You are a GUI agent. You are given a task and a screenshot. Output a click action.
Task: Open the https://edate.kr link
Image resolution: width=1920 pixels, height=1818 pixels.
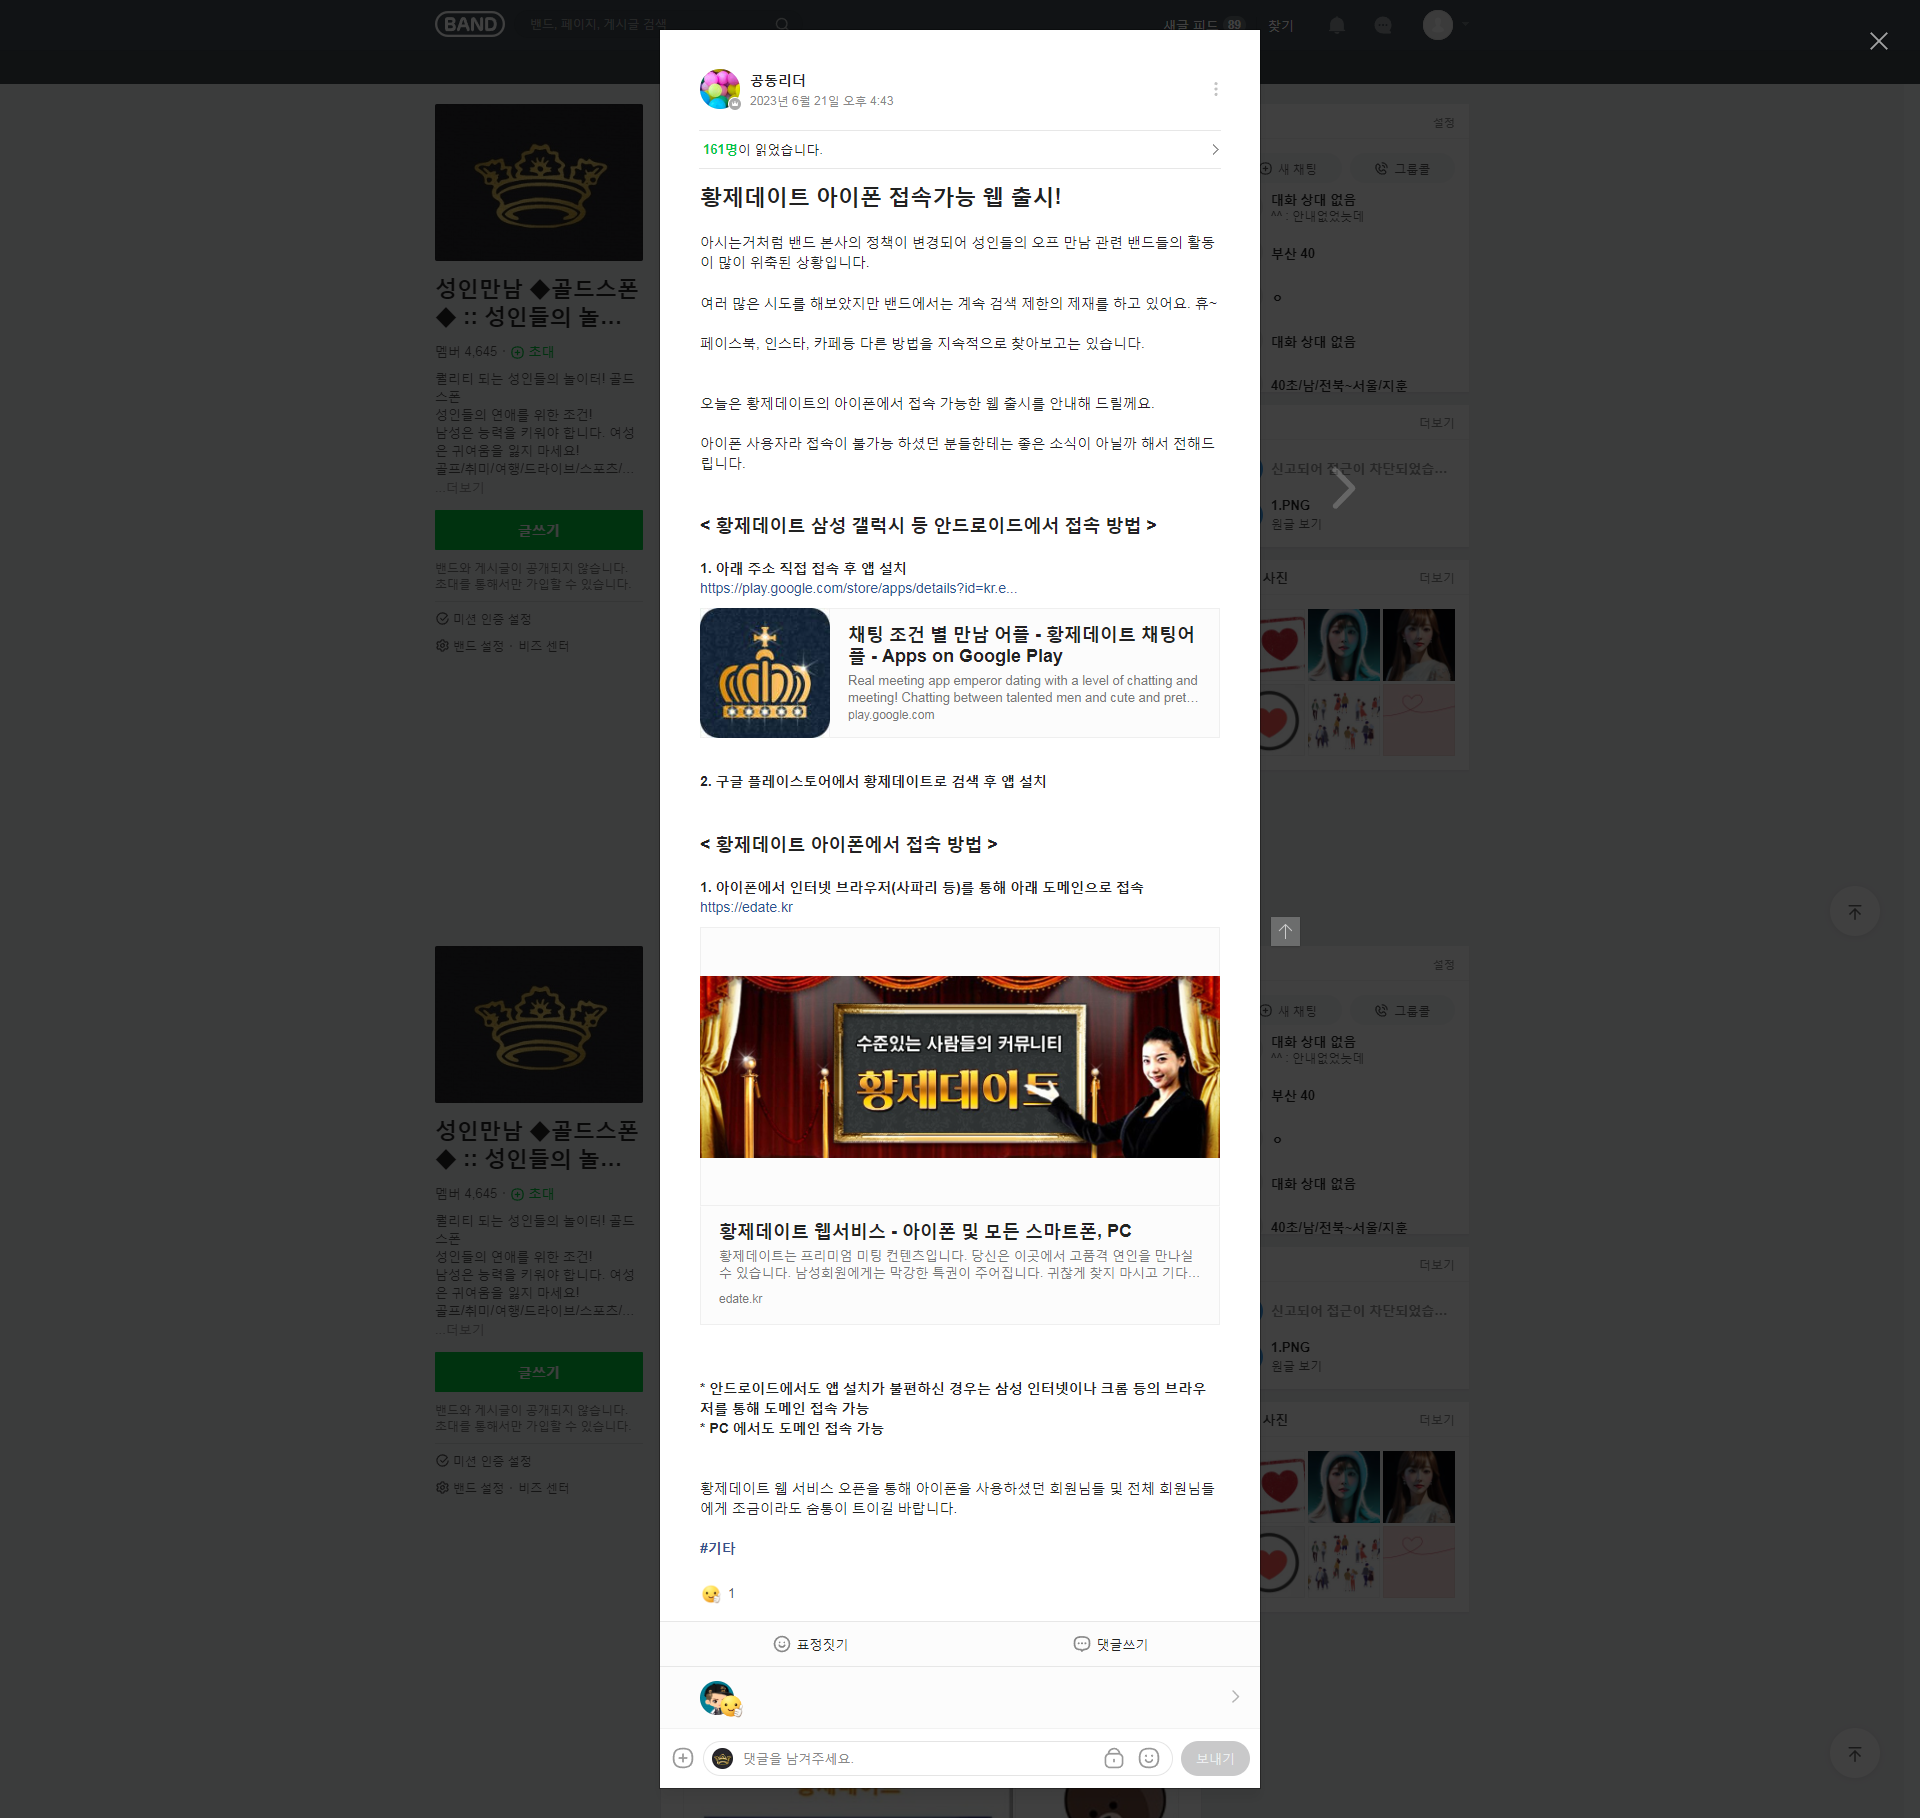[x=746, y=907]
